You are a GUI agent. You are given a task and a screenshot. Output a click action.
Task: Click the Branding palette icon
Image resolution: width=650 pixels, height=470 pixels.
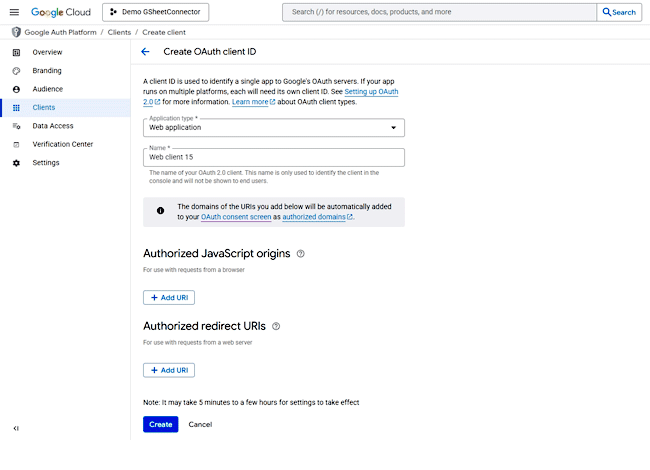point(16,71)
